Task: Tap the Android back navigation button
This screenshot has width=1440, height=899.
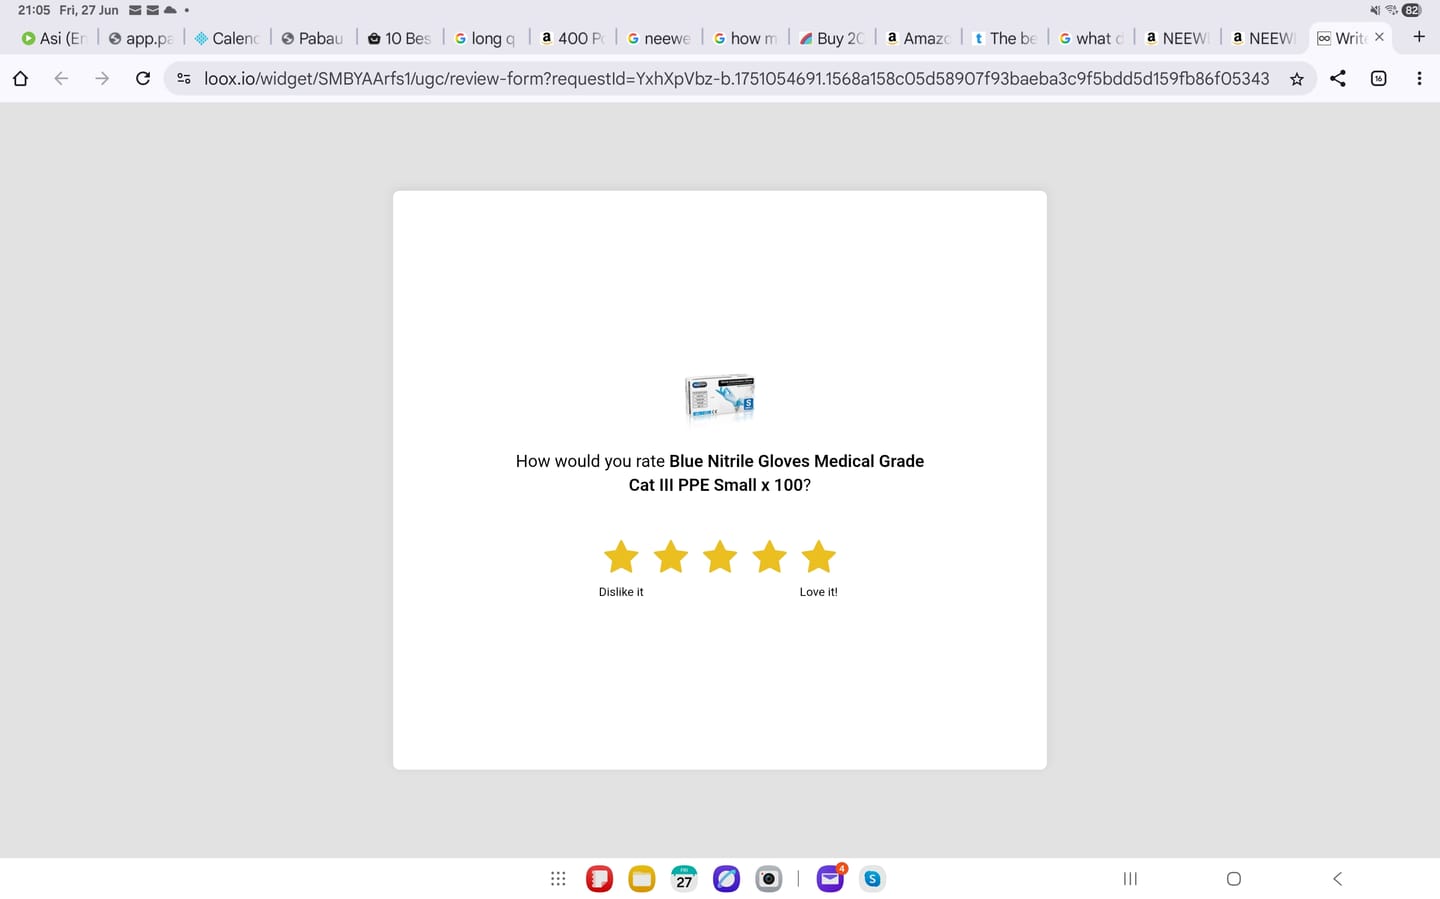Action: (1337, 879)
